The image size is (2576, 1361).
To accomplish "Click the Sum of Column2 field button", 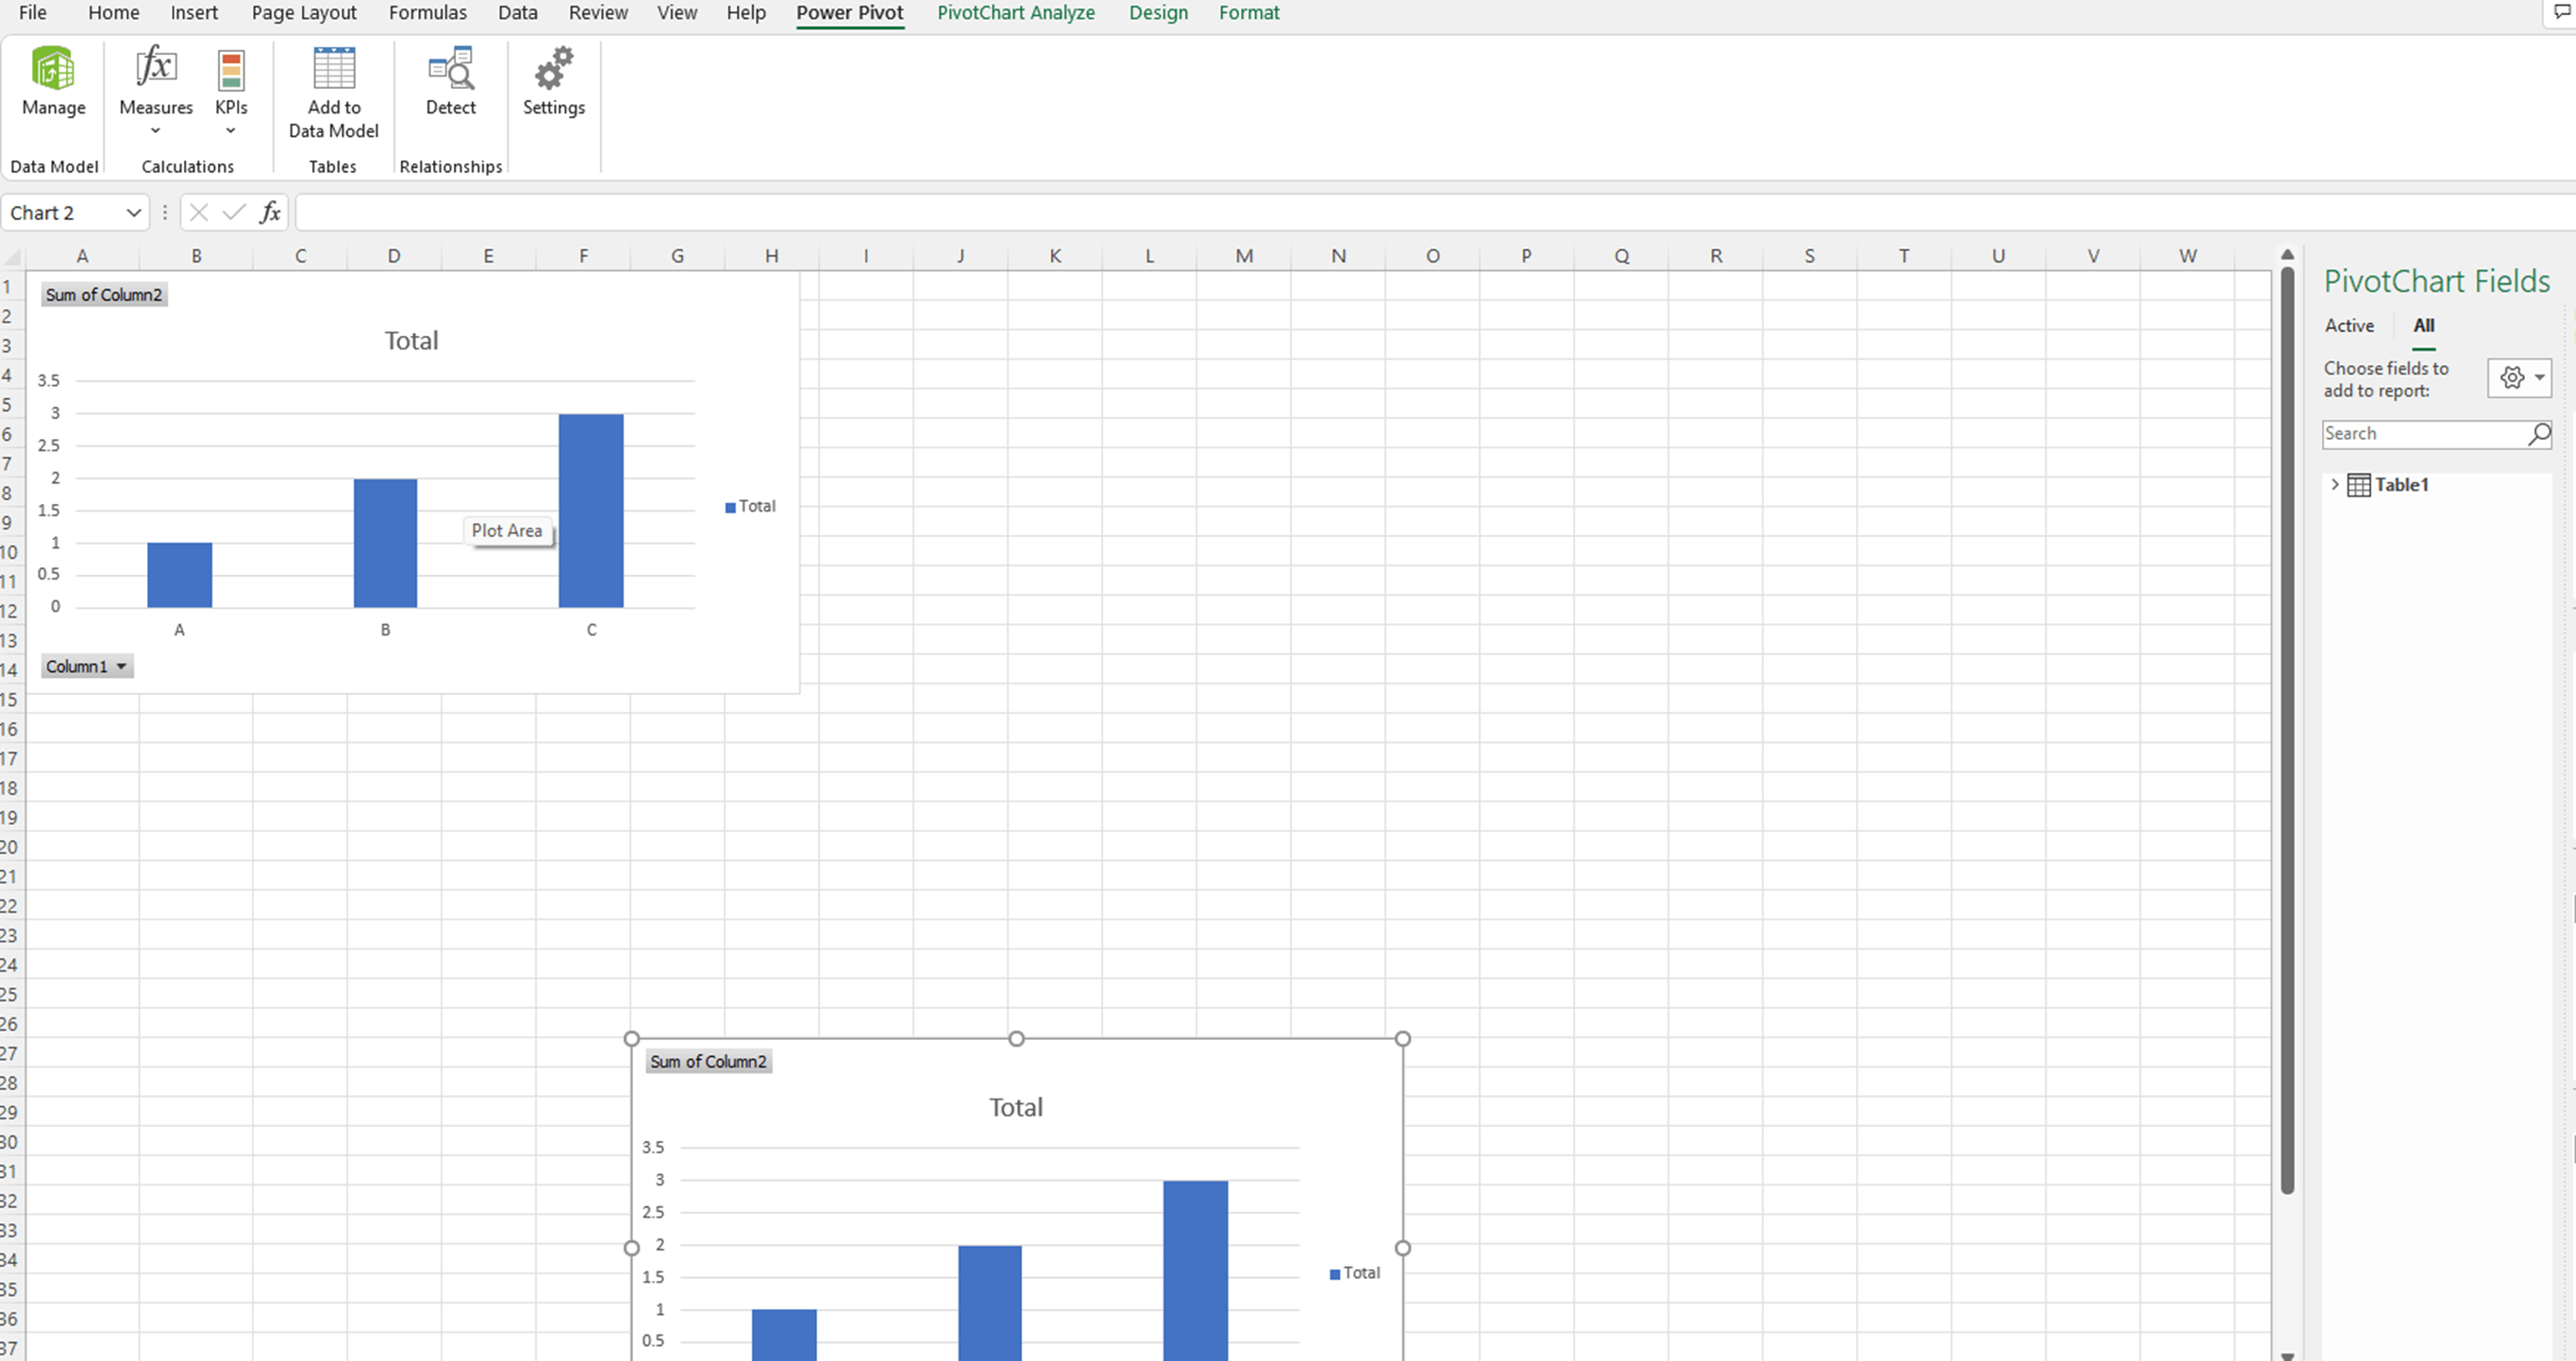I will [x=103, y=295].
